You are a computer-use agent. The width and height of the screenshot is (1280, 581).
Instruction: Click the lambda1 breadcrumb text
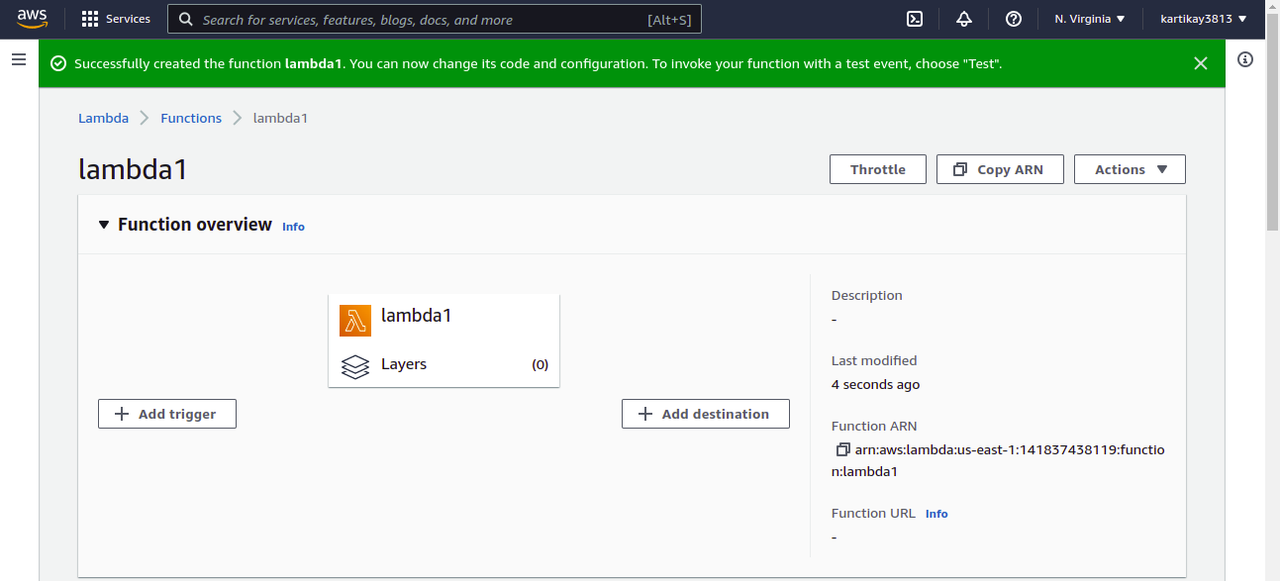coord(280,118)
